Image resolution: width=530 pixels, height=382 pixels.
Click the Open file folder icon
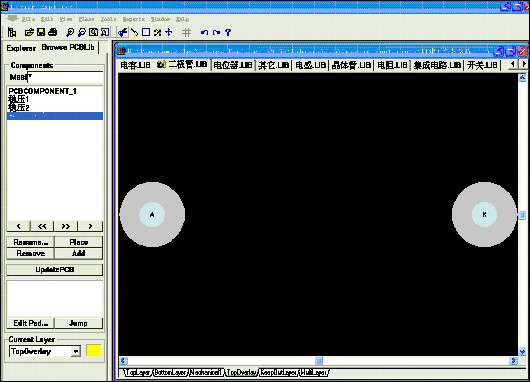pos(29,32)
